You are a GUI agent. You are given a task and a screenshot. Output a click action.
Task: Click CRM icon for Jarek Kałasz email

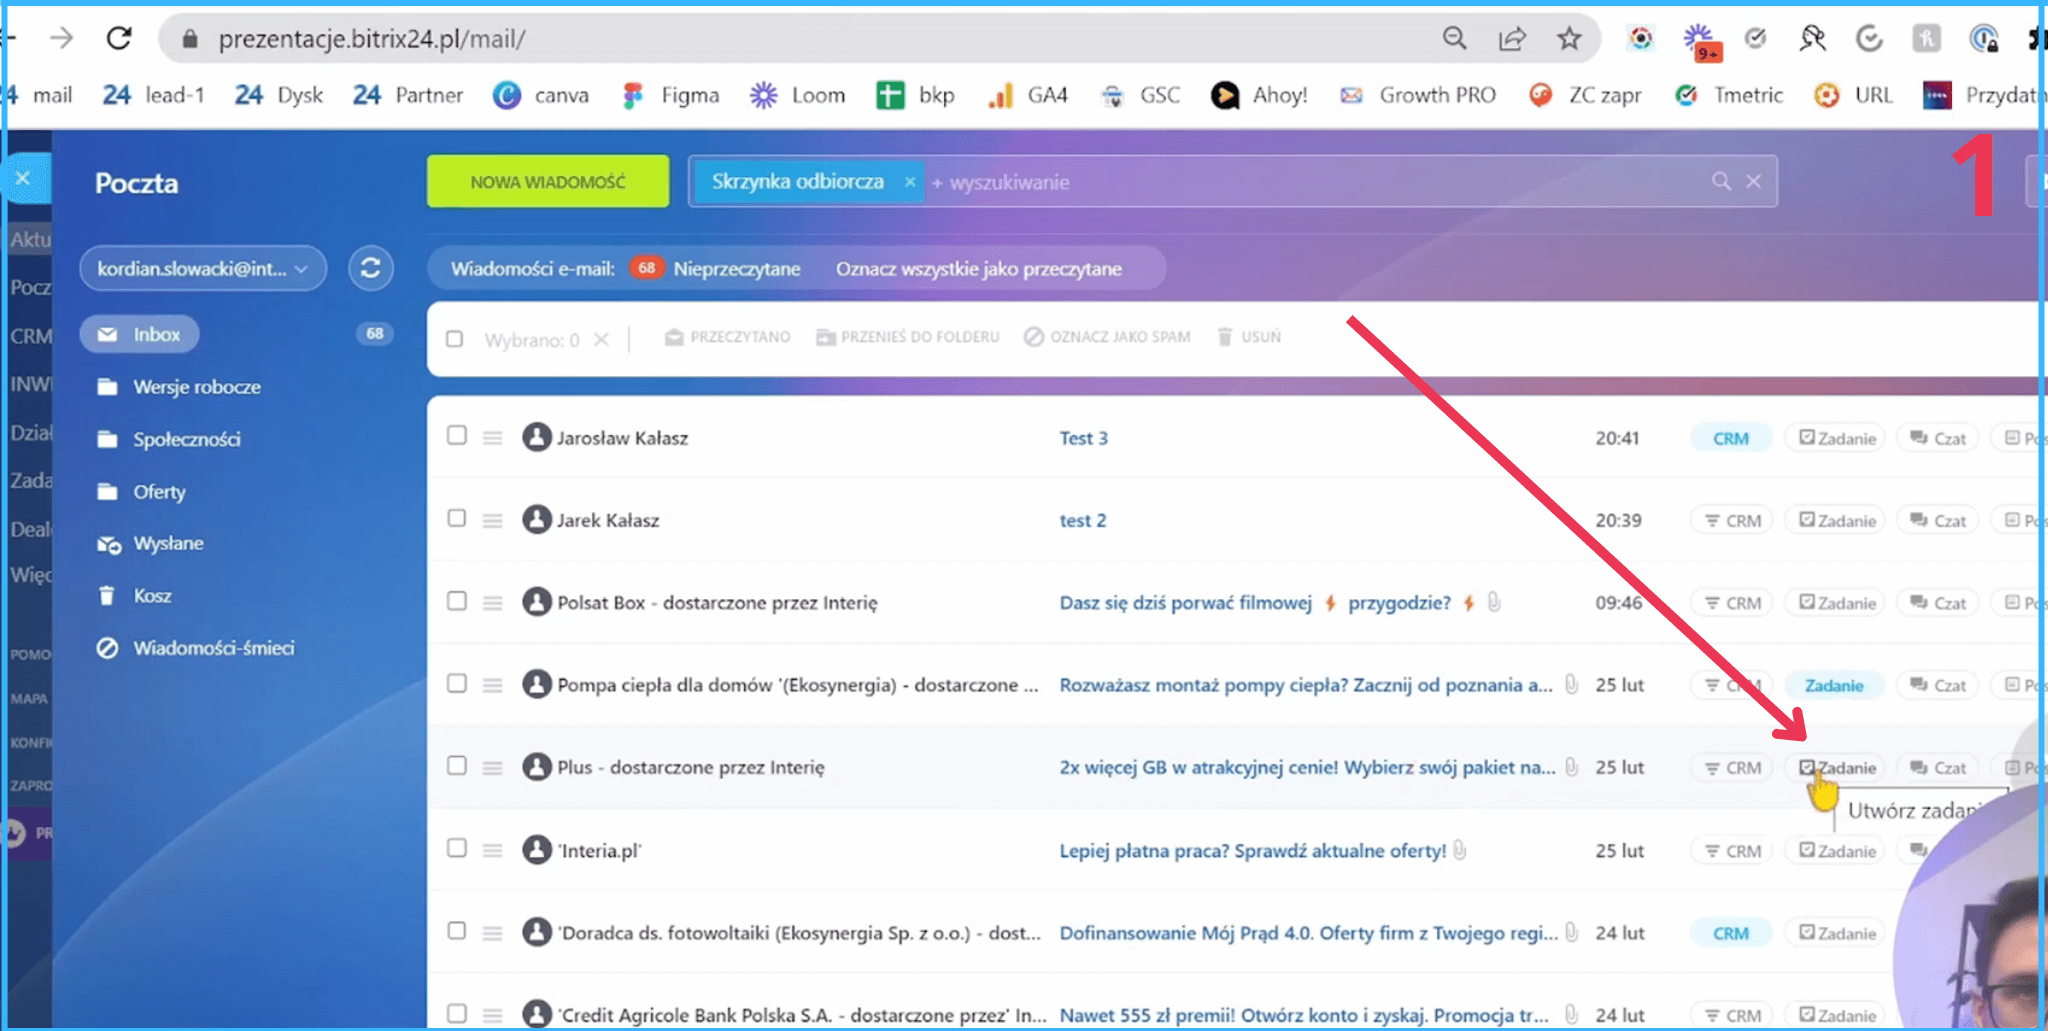coord(1732,521)
